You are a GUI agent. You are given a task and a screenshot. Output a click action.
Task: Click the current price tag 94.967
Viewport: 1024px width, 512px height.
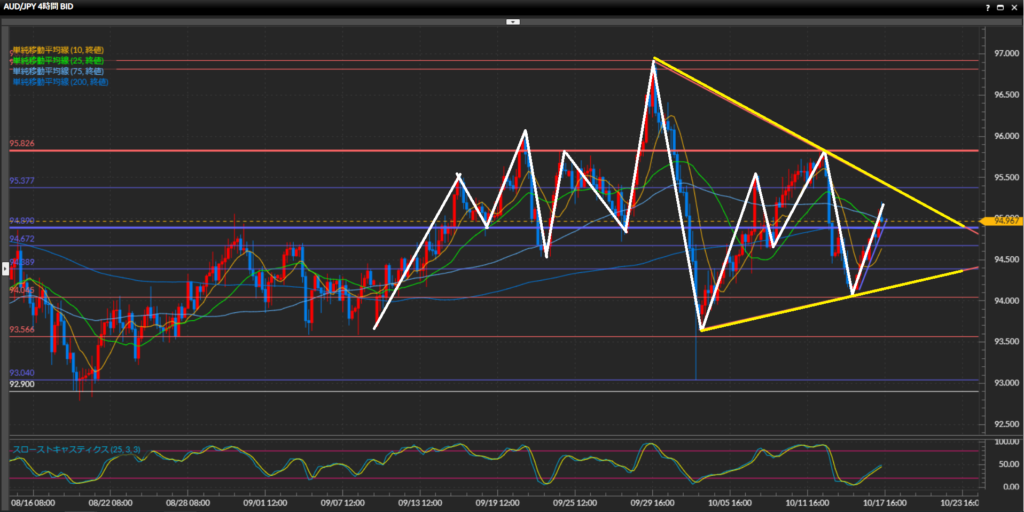point(1000,219)
